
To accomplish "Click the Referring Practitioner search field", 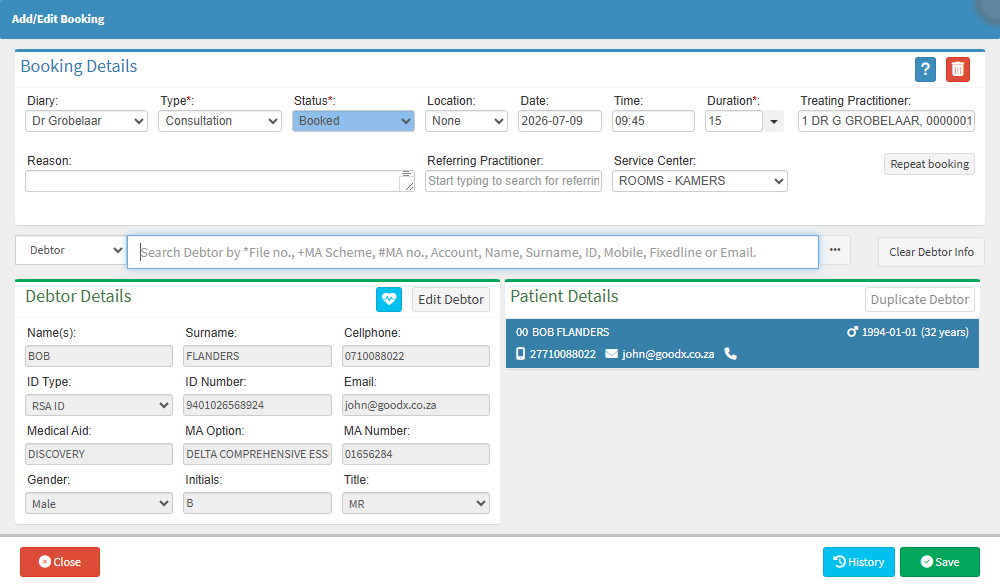I will 513,181.
